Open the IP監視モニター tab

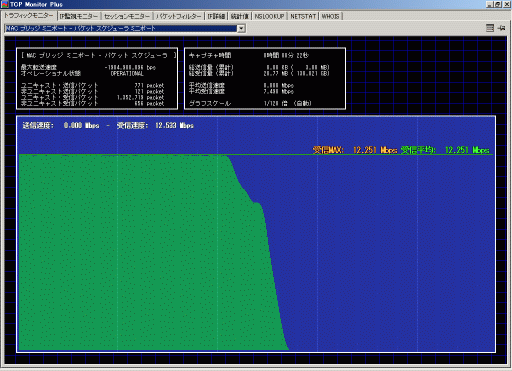[x=79, y=16]
